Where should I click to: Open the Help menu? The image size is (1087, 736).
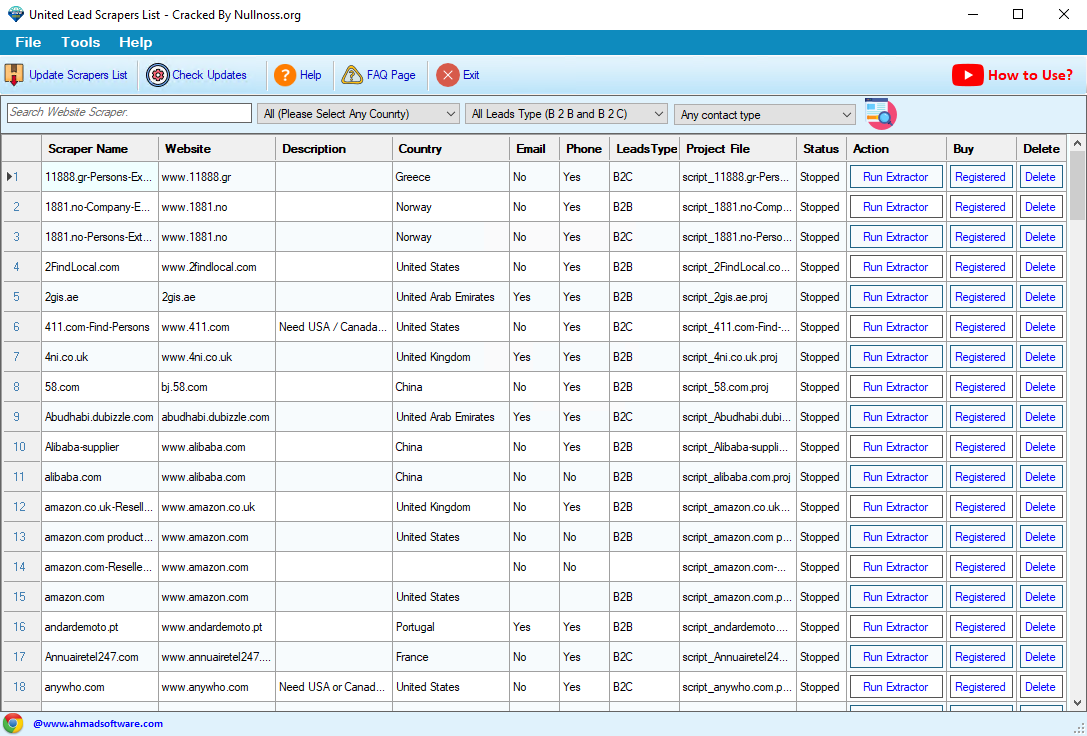(135, 42)
